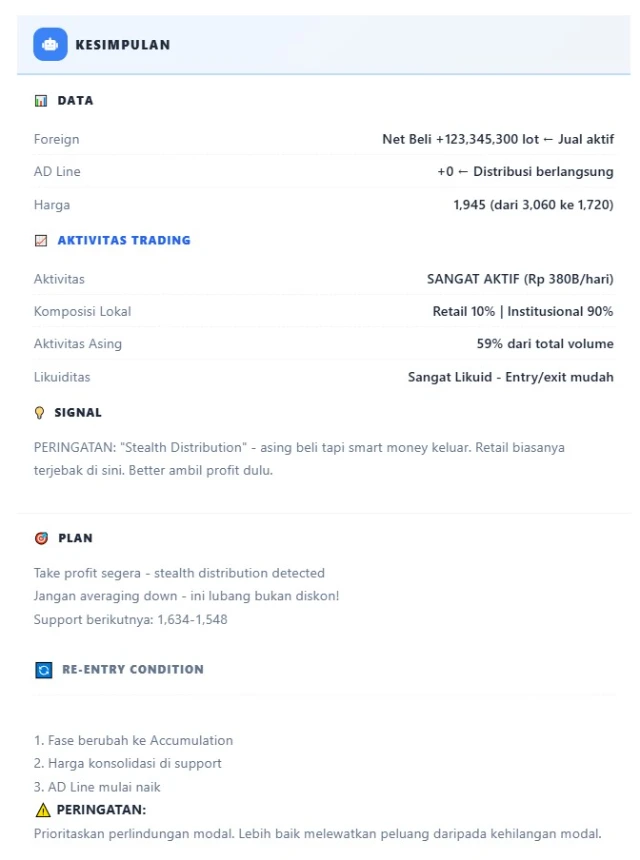Click the line chart icon beside AKTIVITAS TRADING
640x860 pixels.
tap(41, 241)
